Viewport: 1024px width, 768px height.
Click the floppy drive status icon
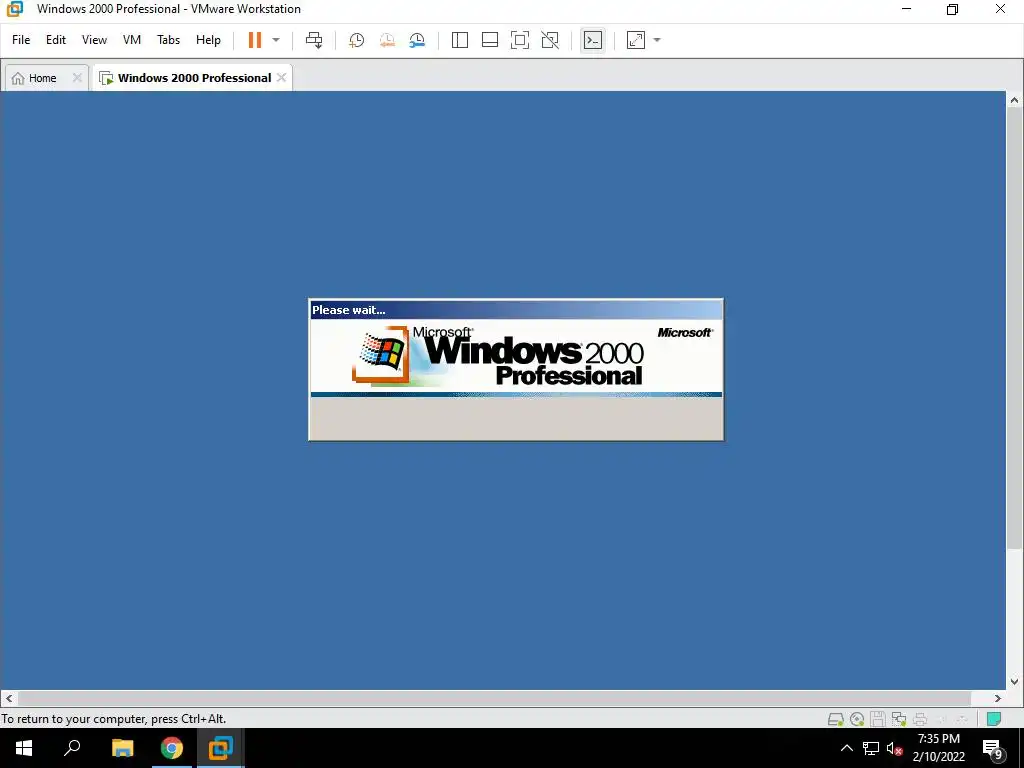pos(878,719)
